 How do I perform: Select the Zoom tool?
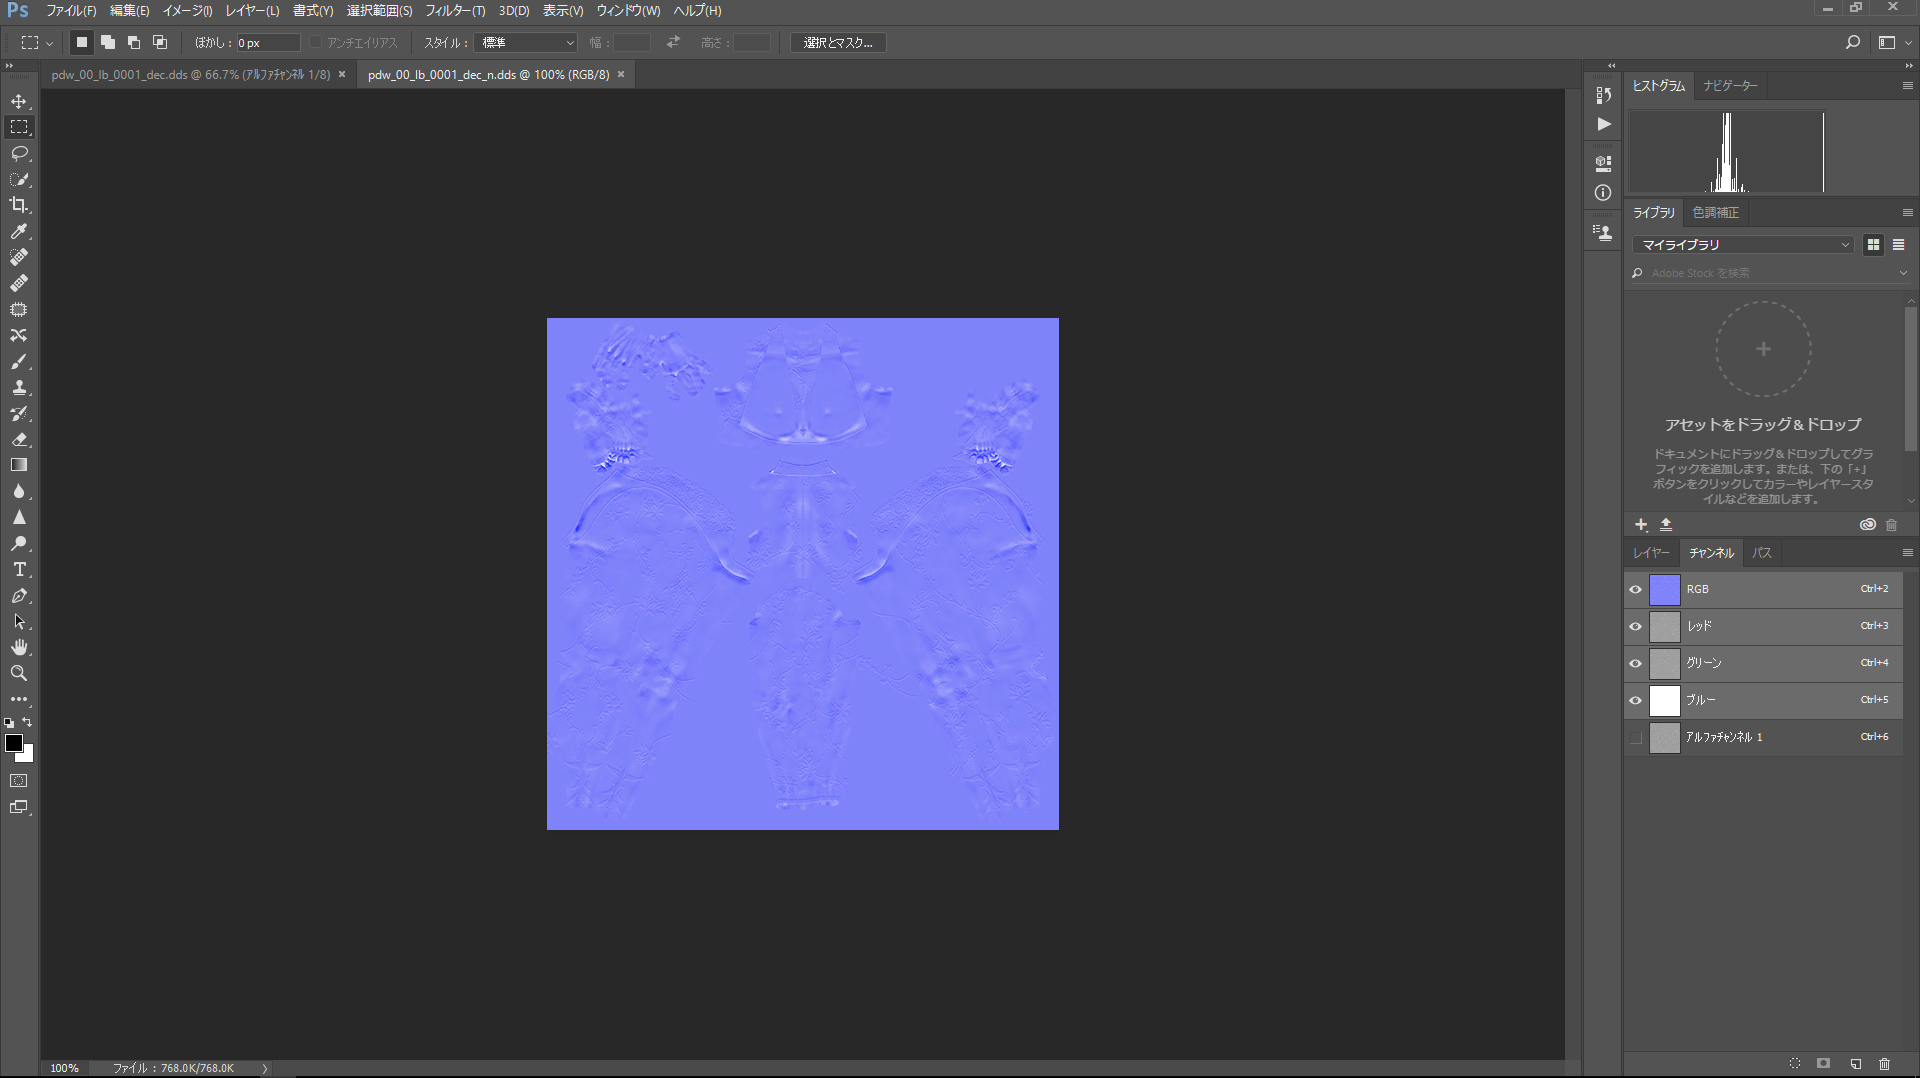click(x=19, y=673)
